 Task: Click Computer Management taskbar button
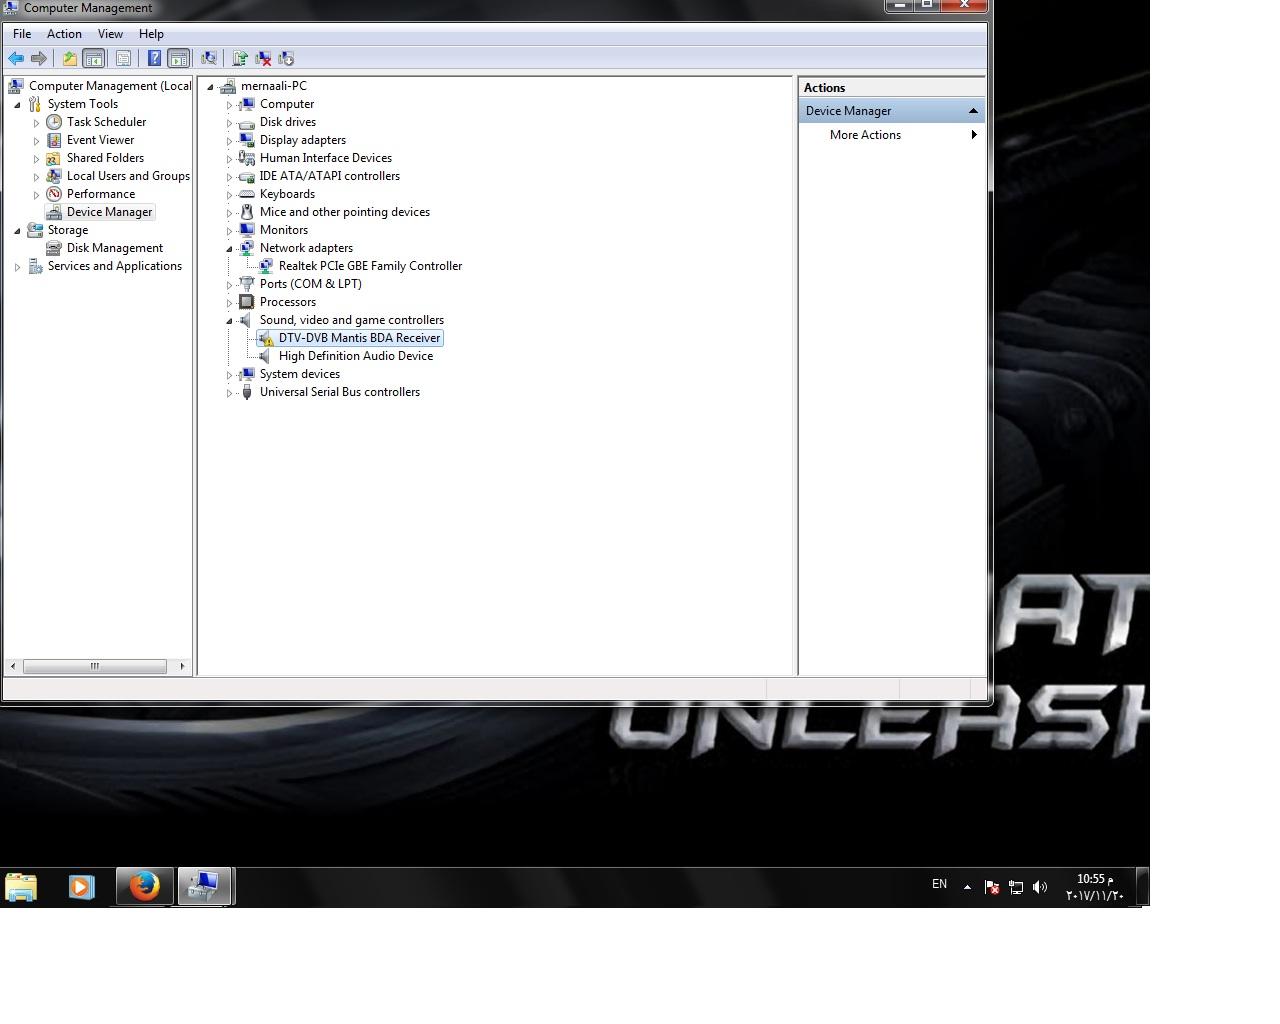coord(205,887)
